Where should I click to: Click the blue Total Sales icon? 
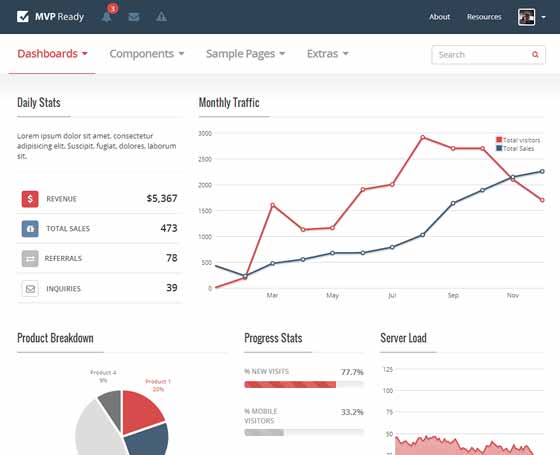pyautogui.click(x=30, y=229)
